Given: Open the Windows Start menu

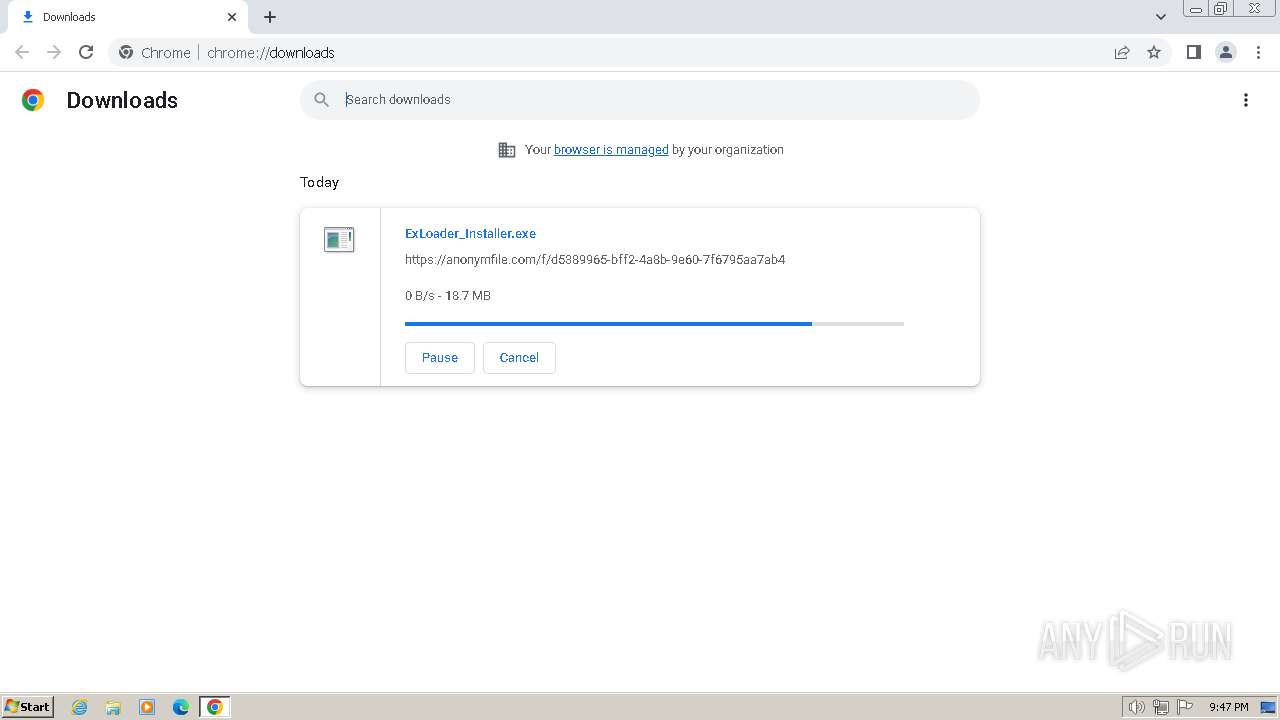Looking at the screenshot, I should (28, 706).
